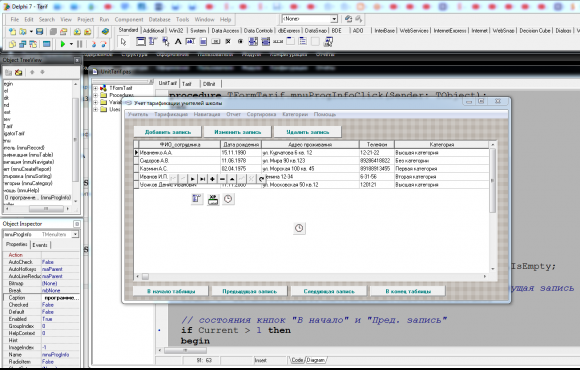Click the Save icon in toolbar
Screen dimensions: 580x370
point(40,32)
